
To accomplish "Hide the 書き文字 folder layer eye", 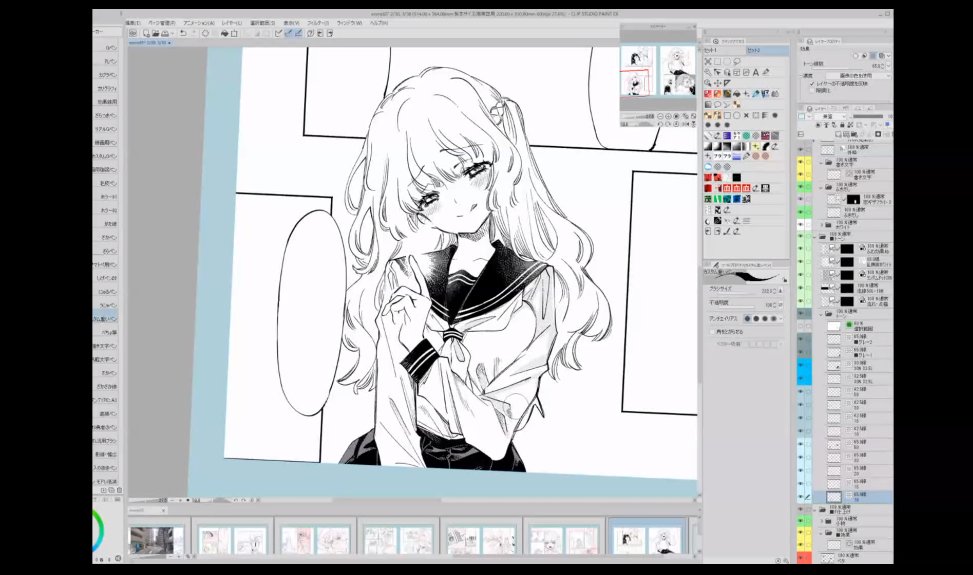I will coord(800,162).
